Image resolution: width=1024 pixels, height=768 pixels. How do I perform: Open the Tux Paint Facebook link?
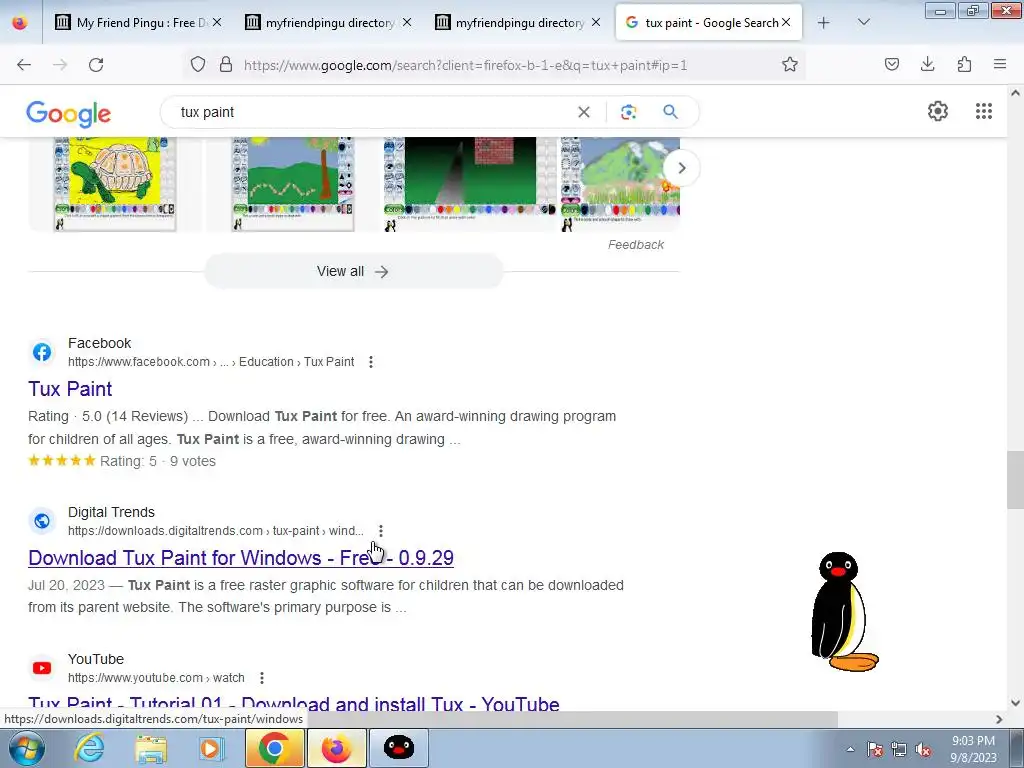(x=70, y=389)
